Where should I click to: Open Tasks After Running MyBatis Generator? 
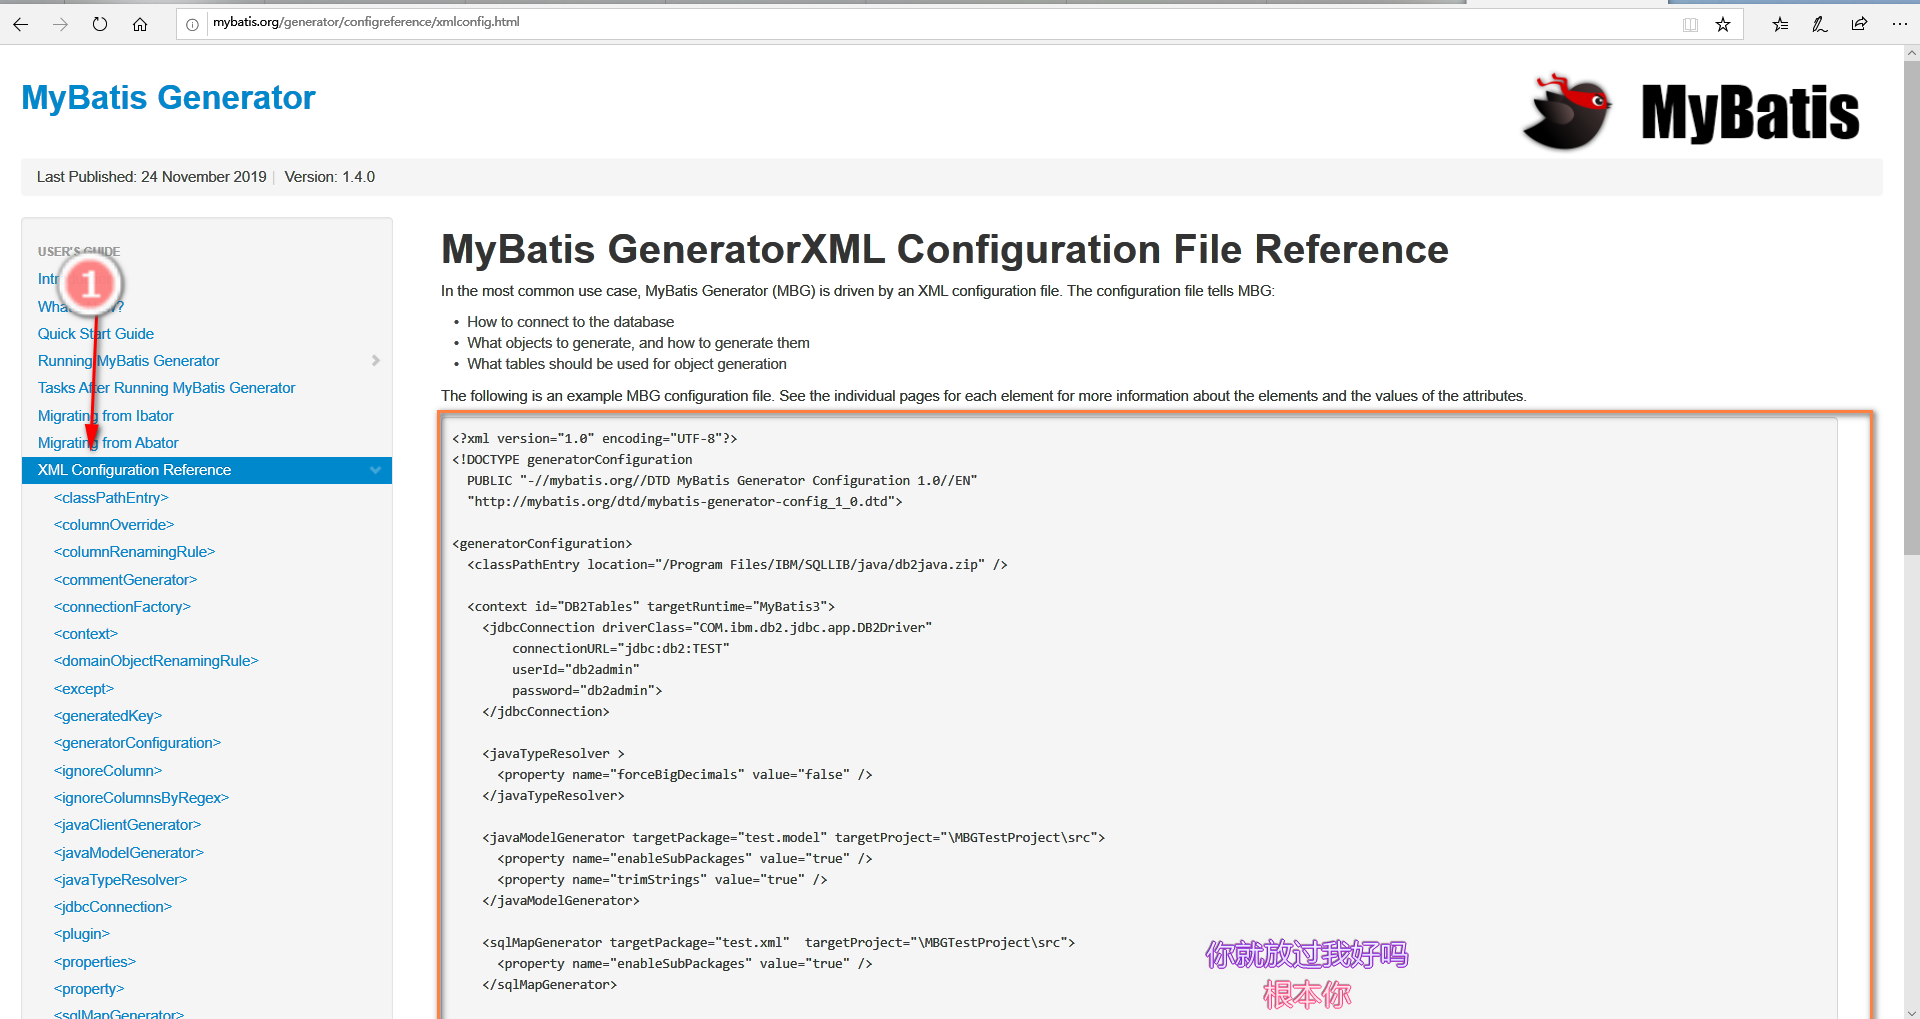point(166,388)
